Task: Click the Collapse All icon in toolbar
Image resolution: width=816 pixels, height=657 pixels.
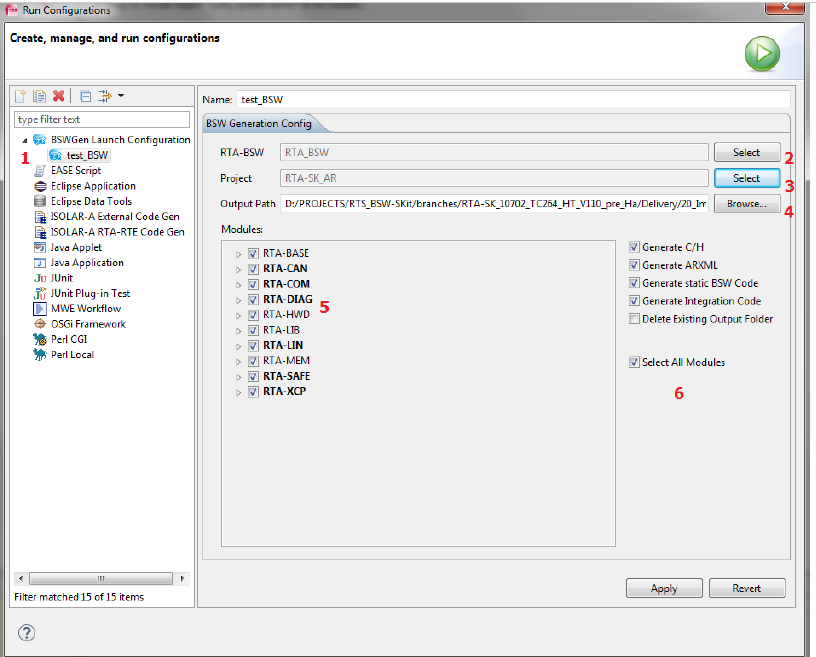Action: pyautogui.click(x=86, y=96)
